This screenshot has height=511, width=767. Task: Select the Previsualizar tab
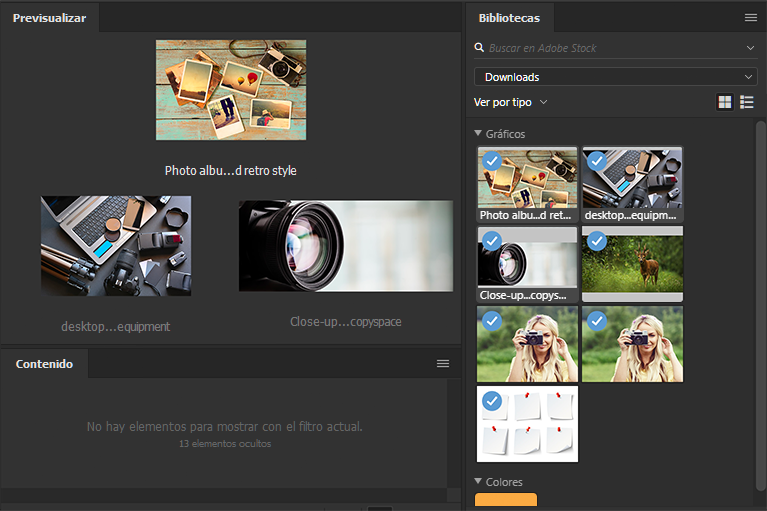click(49, 18)
